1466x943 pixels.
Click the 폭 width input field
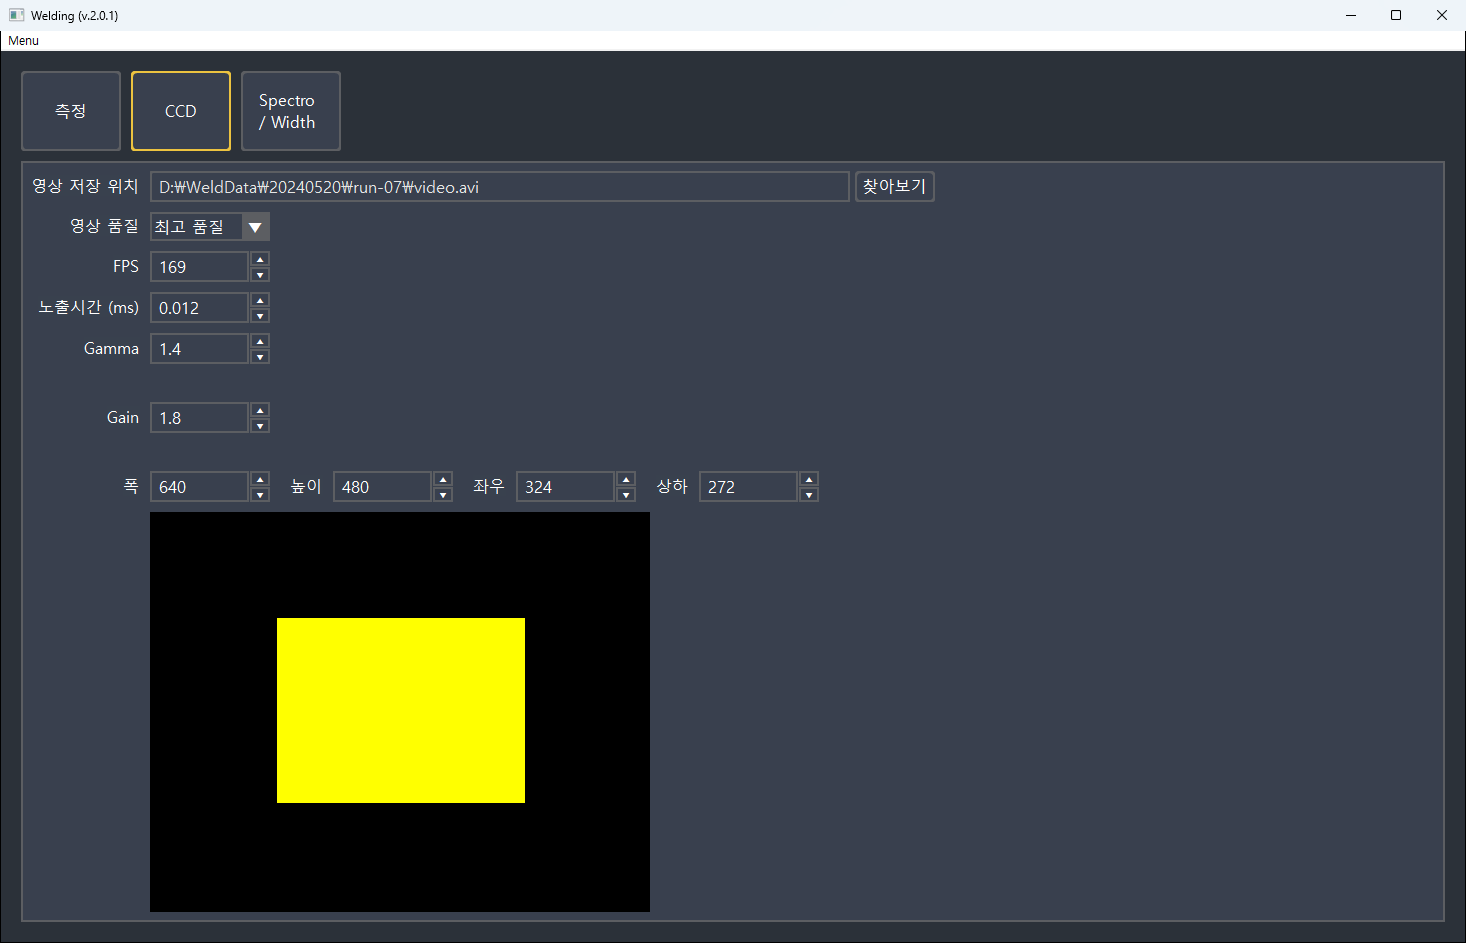(x=199, y=487)
